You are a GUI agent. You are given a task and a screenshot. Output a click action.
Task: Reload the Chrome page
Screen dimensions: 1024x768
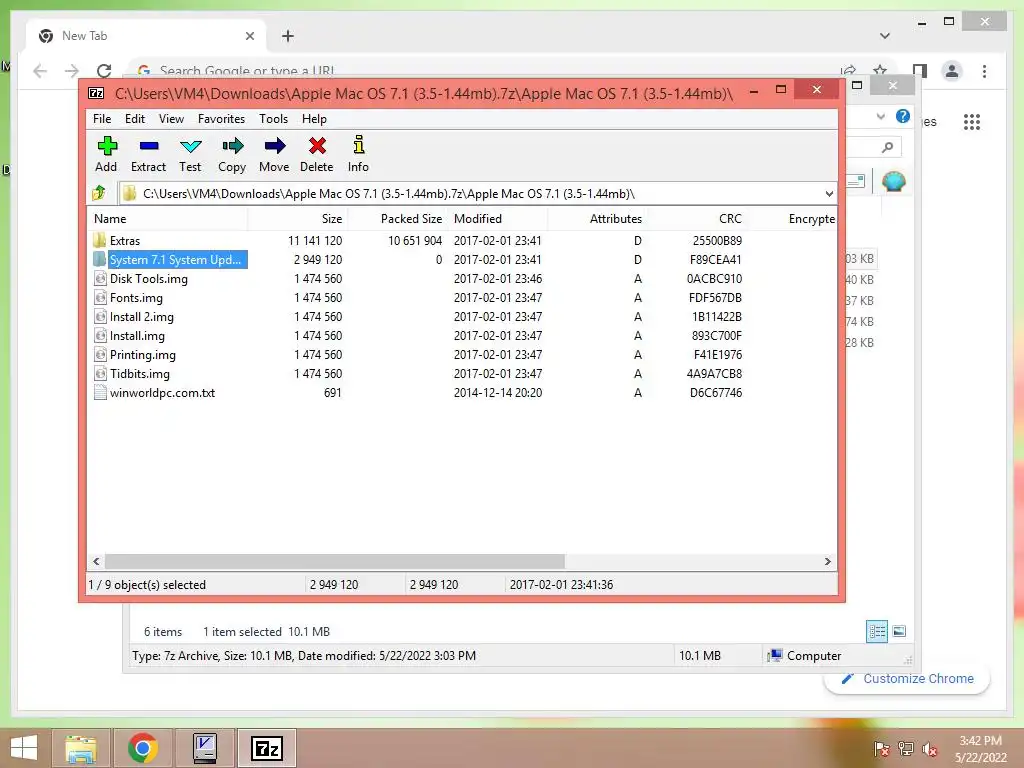click(x=104, y=71)
